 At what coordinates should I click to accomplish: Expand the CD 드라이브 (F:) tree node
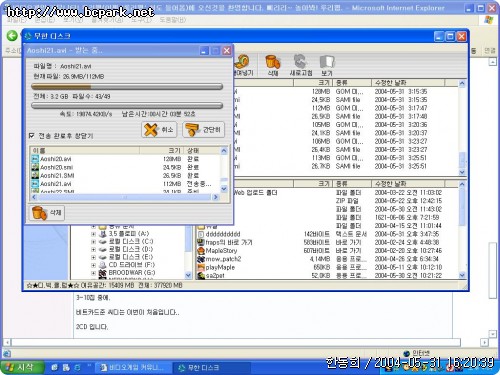pos(93,265)
